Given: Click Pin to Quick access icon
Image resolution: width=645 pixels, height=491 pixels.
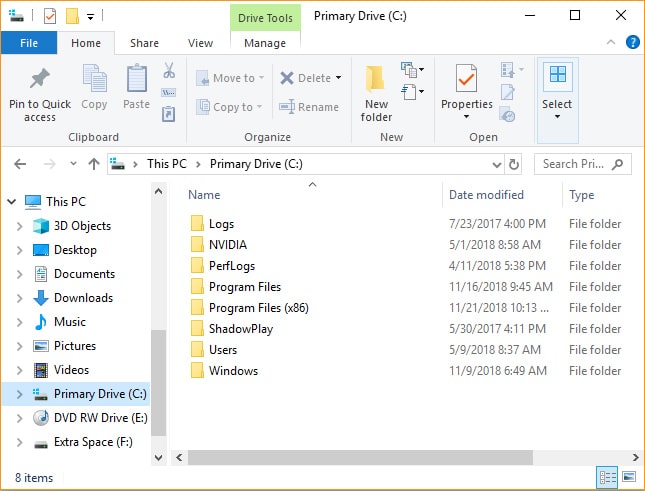Looking at the screenshot, I should (x=40, y=81).
